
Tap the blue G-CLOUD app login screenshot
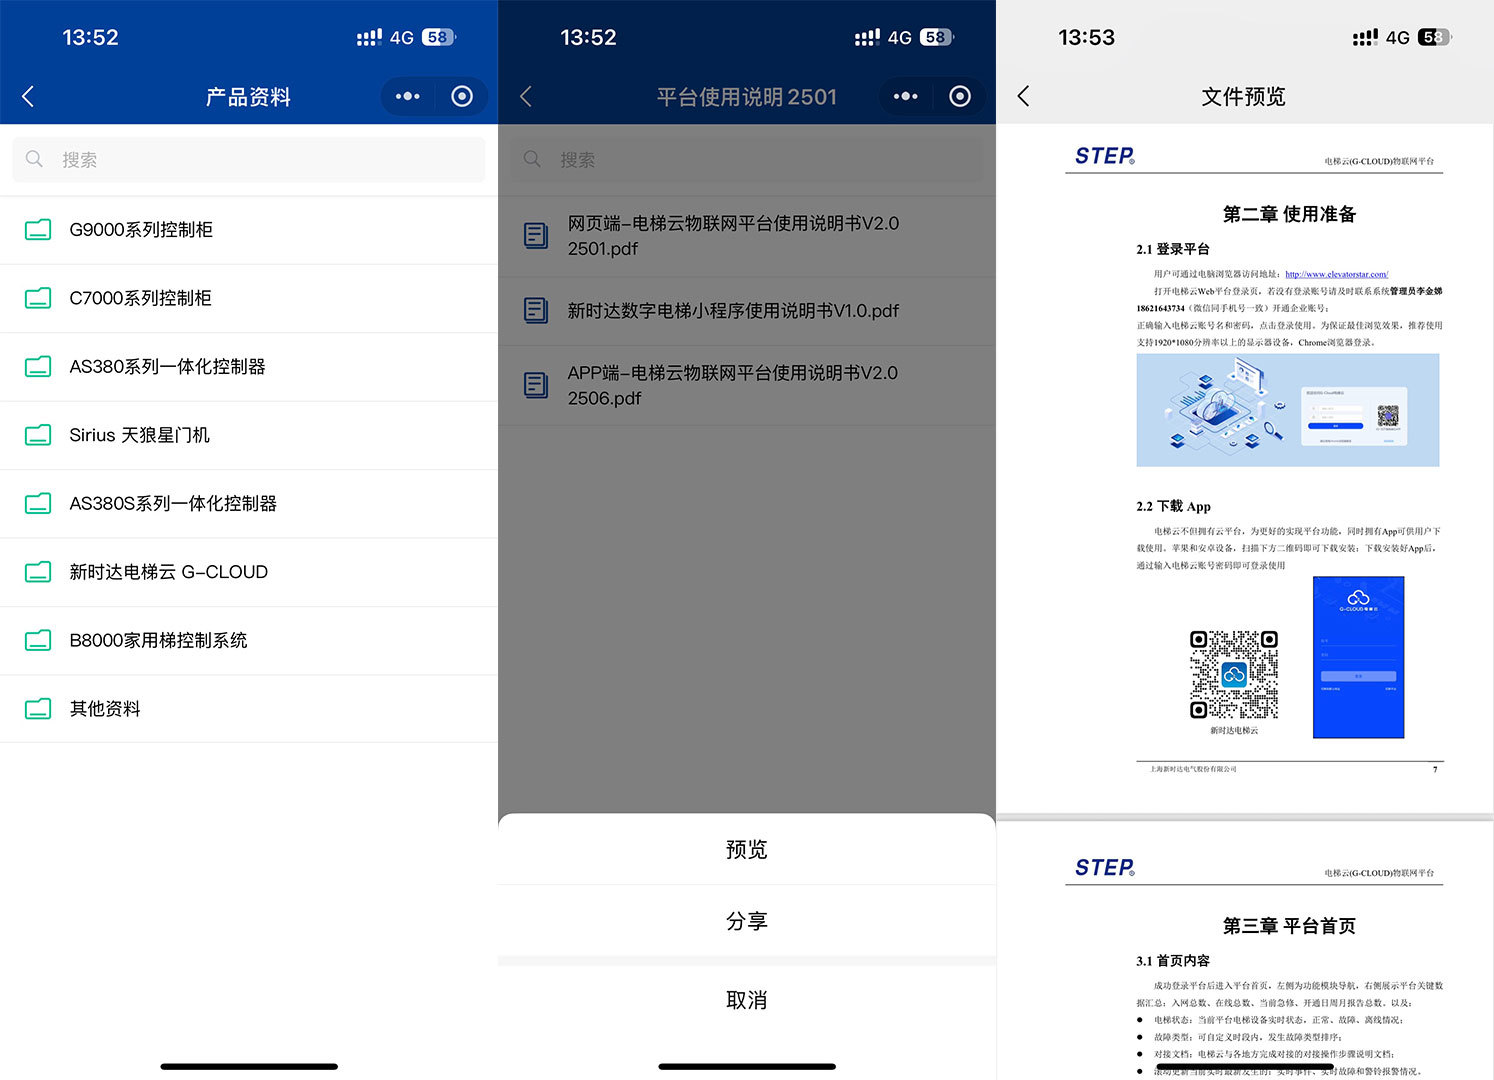pos(1358,657)
